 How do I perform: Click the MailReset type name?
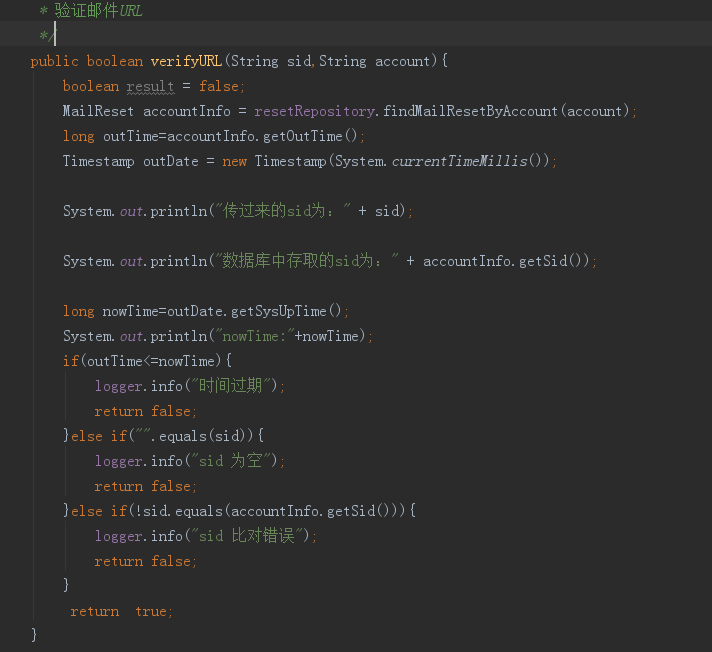(x=98, y=111)
